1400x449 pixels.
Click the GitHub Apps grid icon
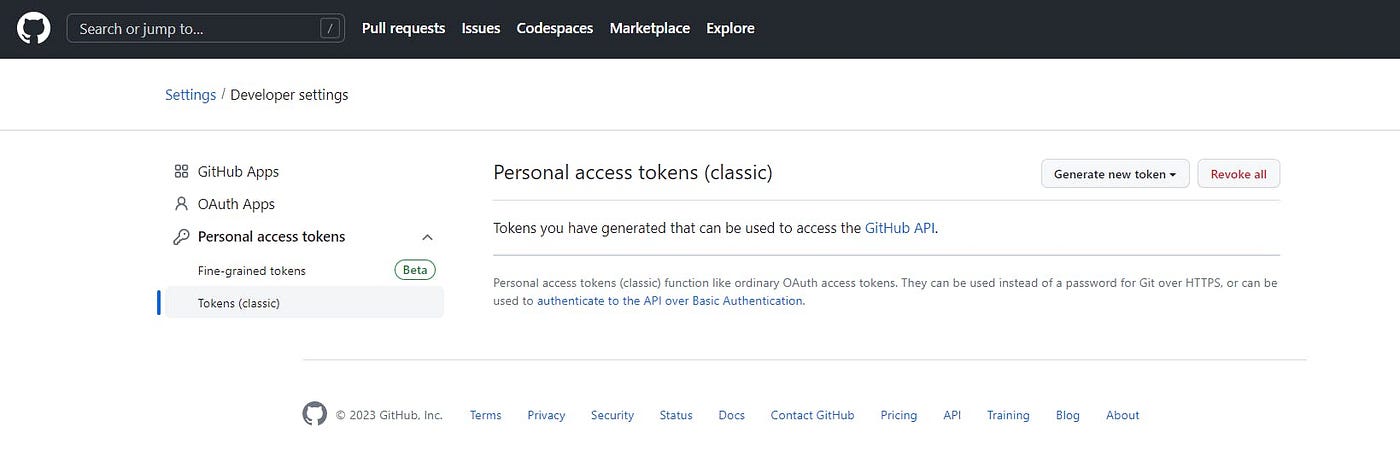click(181, 171)
